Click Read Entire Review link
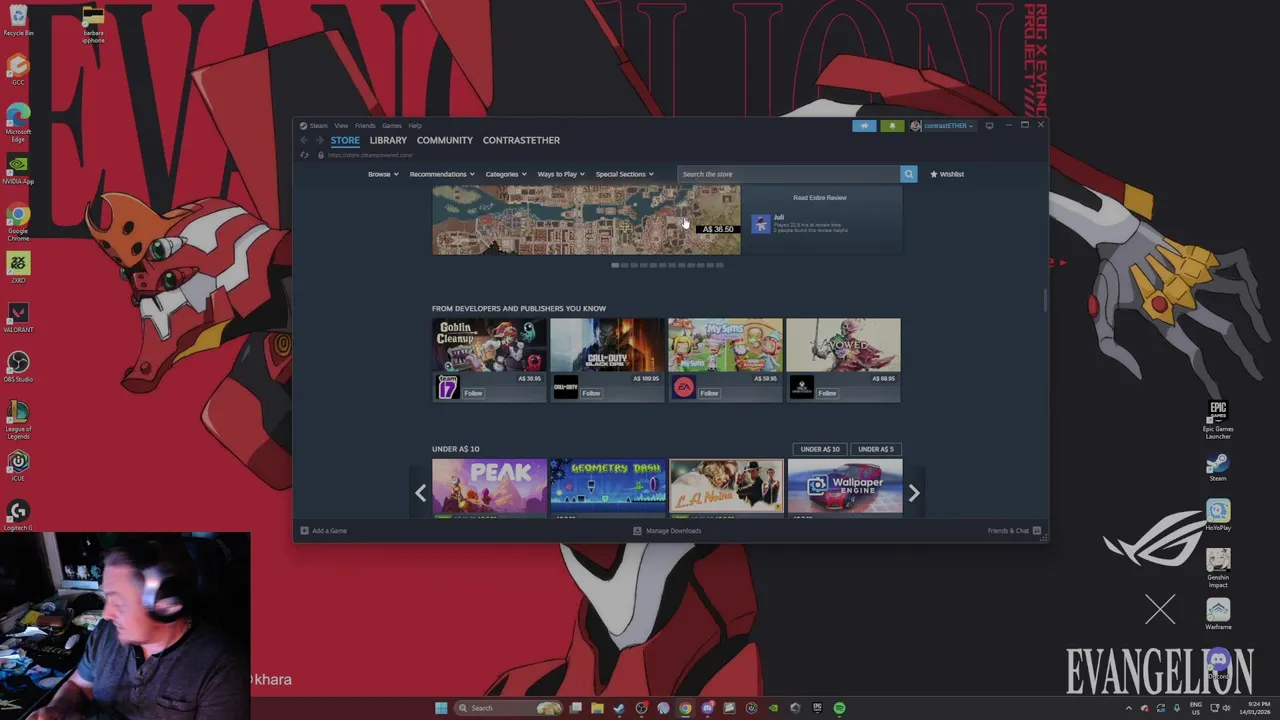The image size is (1280, 720). pyautogui.click(x=820, y=198)
